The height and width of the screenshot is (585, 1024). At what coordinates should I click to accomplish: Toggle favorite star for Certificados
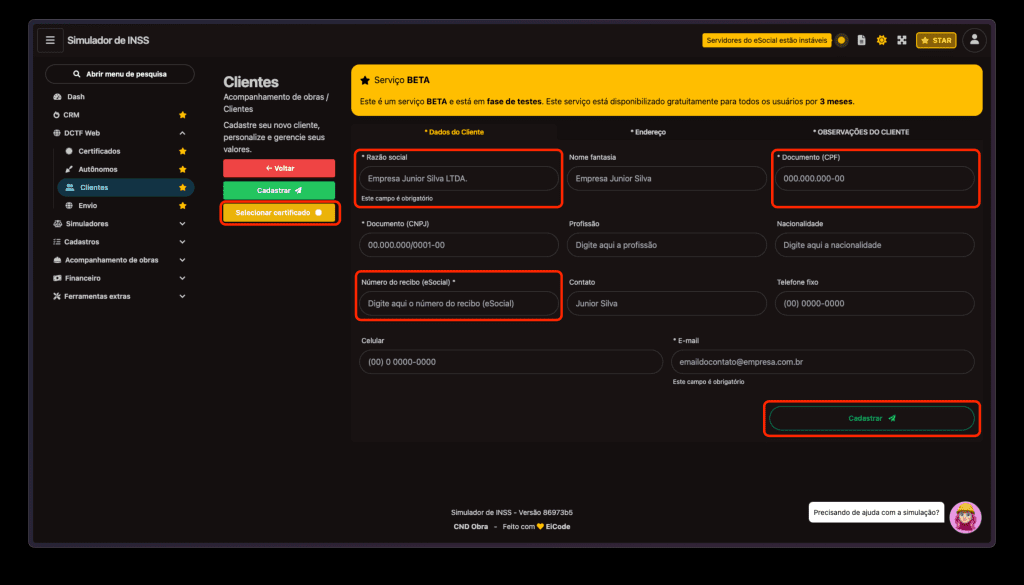183,151
